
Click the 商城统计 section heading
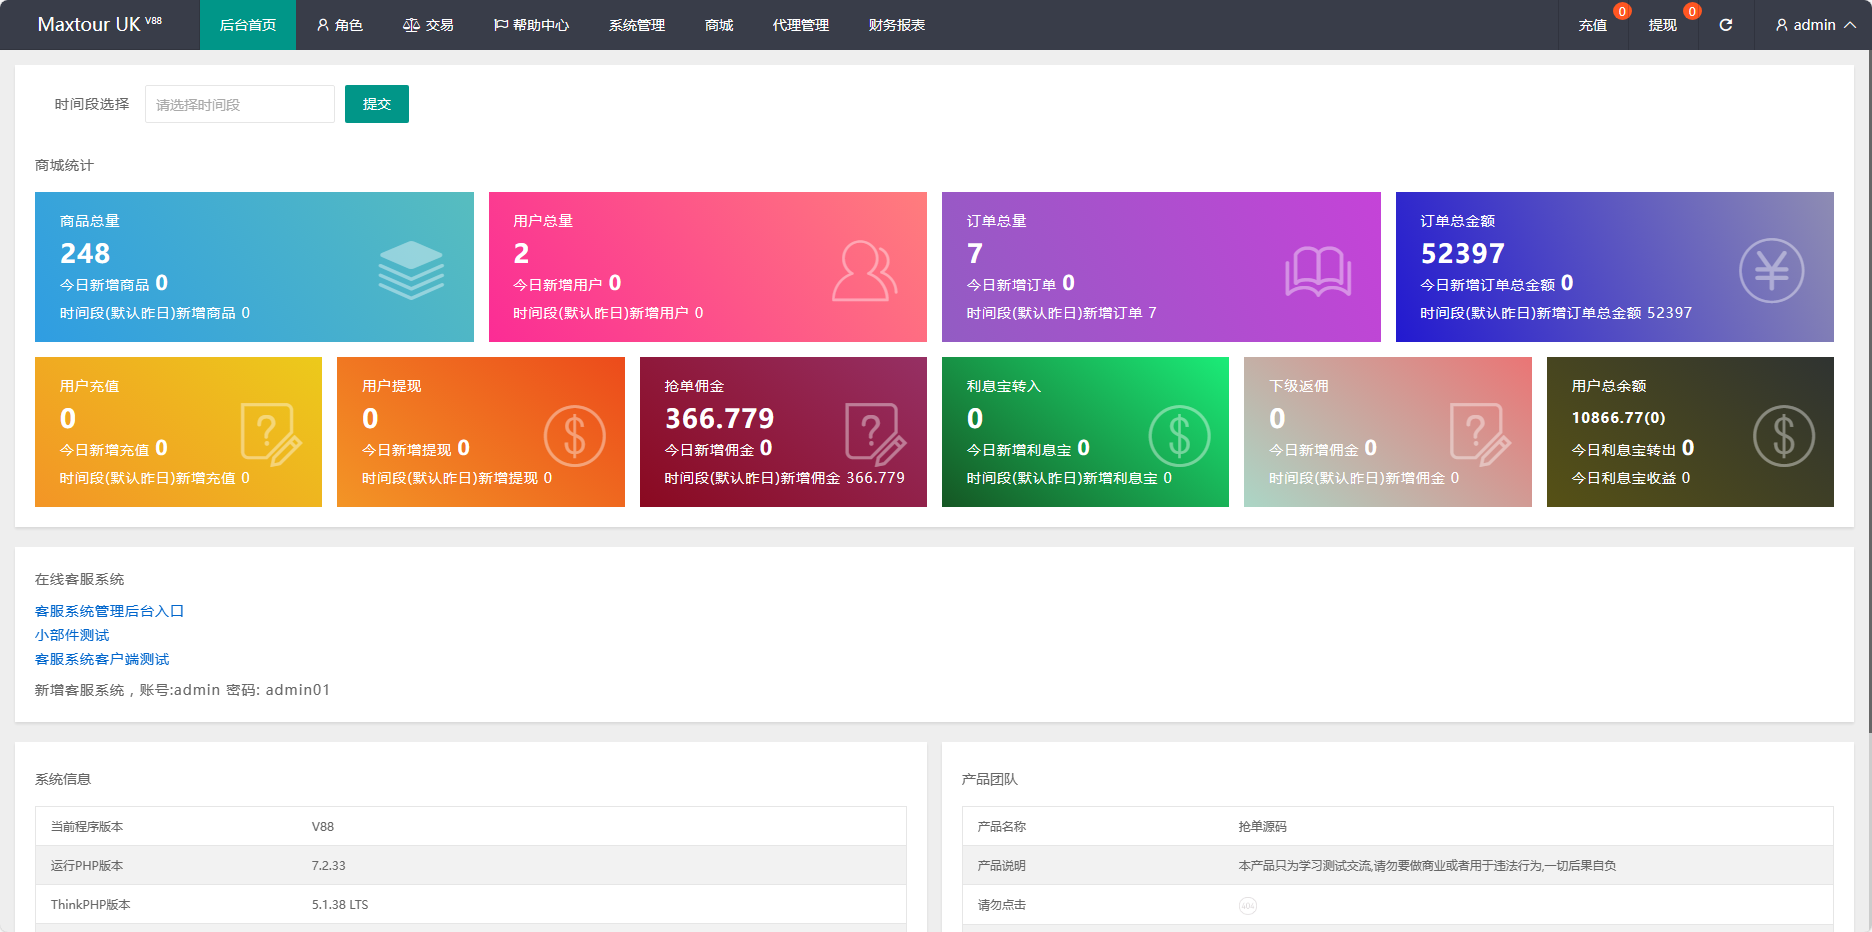[x=64, y=165]
